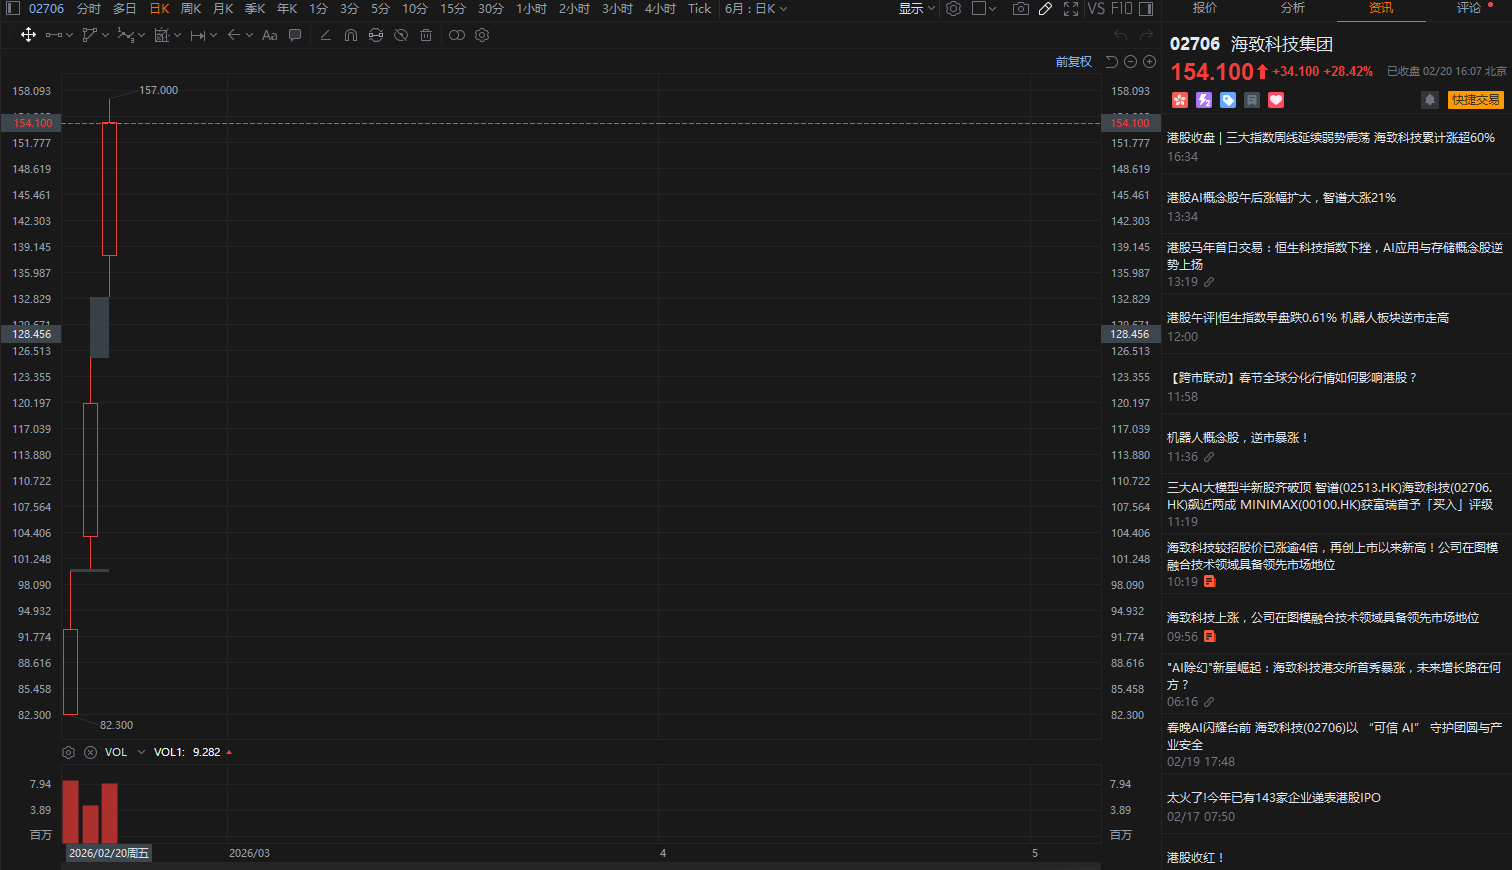The image size is (1512, 870).
Task: Open the 分析 analysis tab
Action: coord(1293,8)
